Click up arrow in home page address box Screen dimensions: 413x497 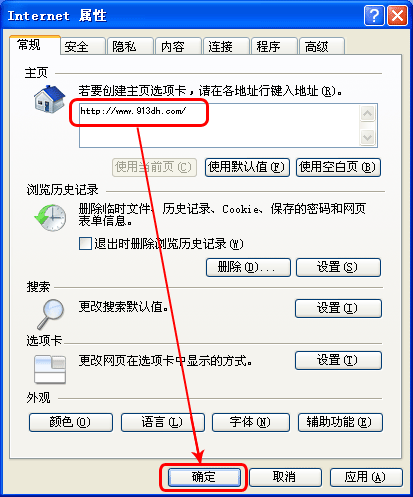(x=367, y=114)
